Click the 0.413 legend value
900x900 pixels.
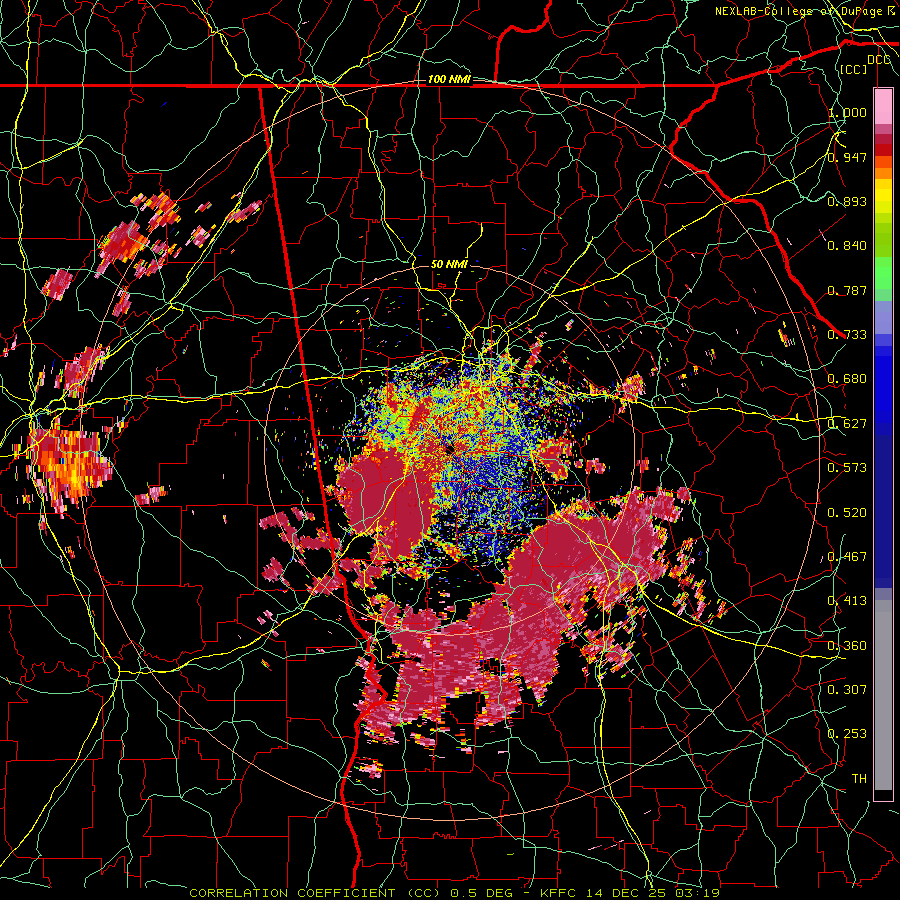[847, 601]
